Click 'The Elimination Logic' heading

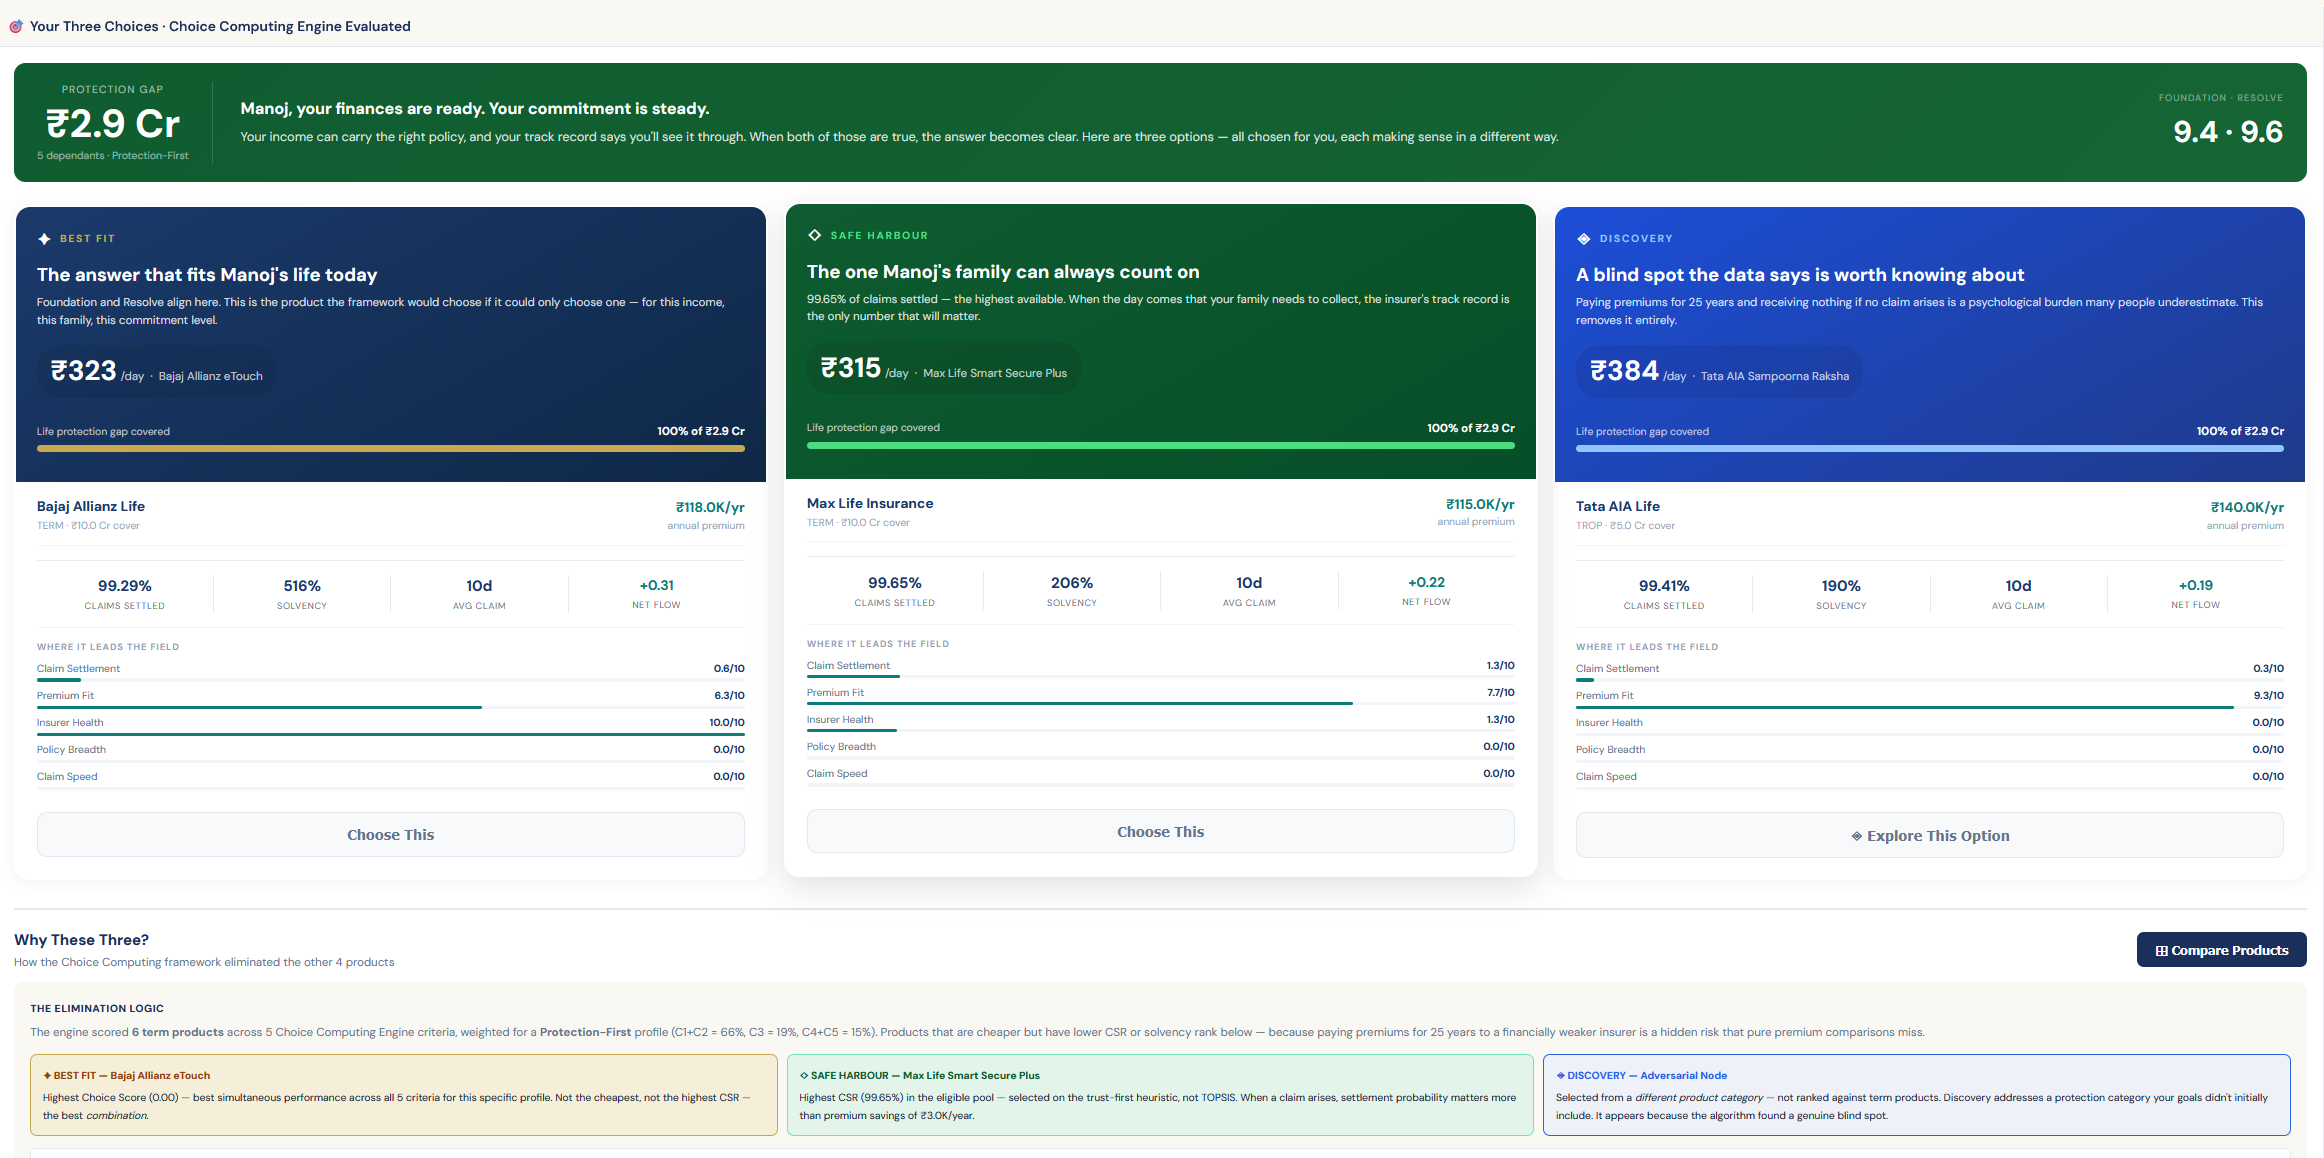pyautogui.click(x=97, y=1008)
